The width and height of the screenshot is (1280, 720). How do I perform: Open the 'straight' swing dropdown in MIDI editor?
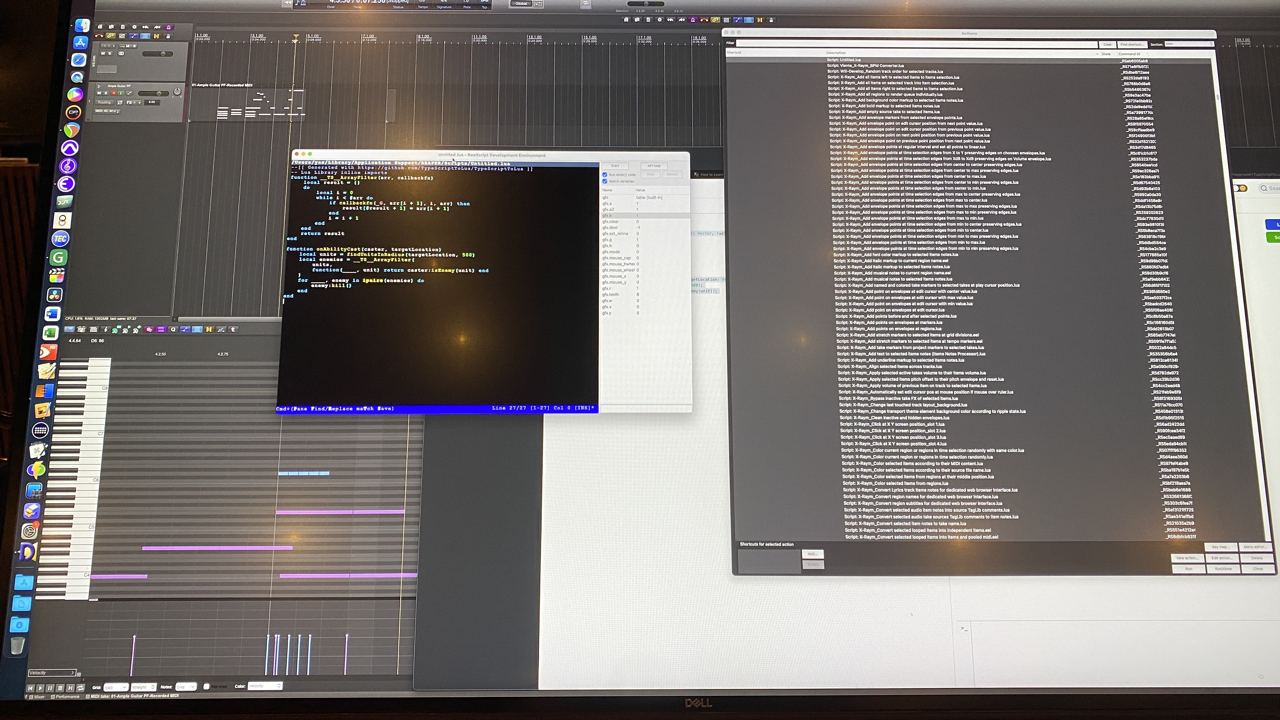[144, 687]
